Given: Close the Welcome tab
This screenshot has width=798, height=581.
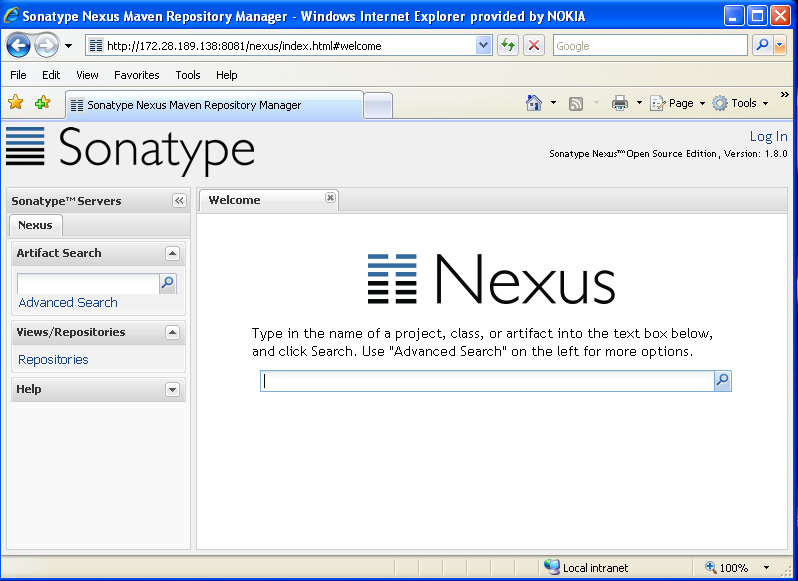Looking at the screenshot, I should pyautogui.click(x=330, y=197).
